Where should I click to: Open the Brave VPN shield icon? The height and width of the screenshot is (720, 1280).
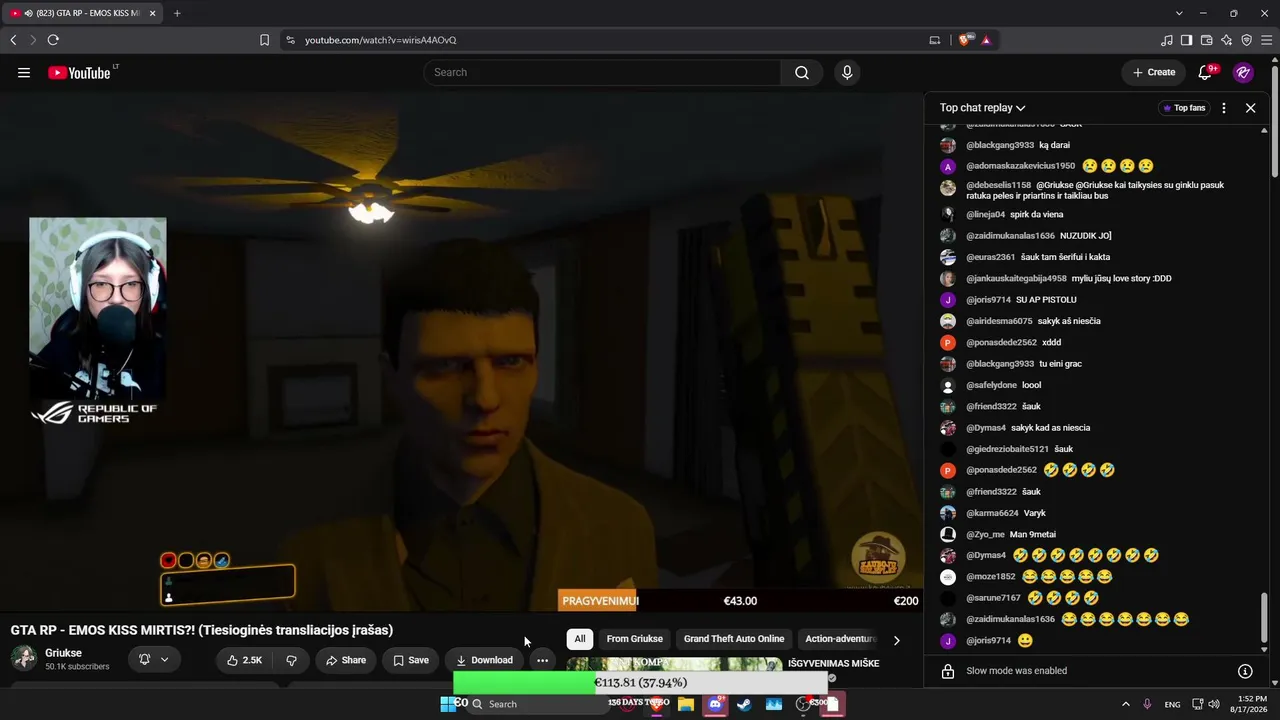point(1246,40)
